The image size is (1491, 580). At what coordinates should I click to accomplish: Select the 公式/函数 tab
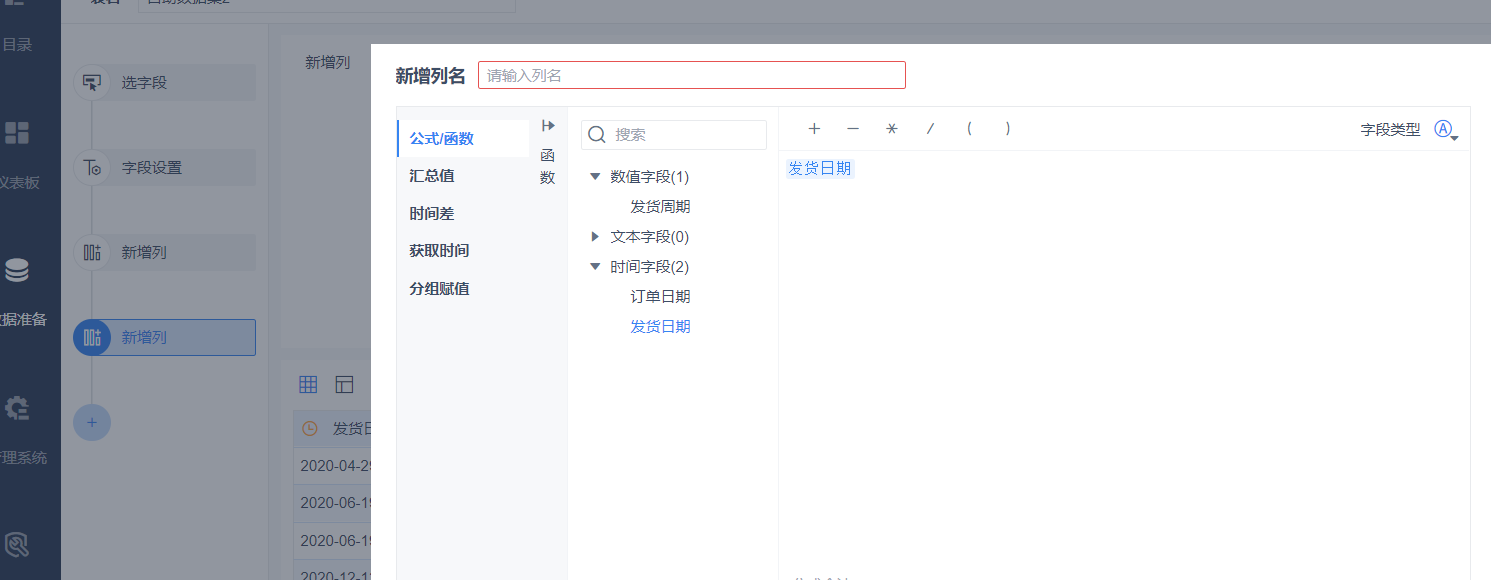click(x=463, y=138)
